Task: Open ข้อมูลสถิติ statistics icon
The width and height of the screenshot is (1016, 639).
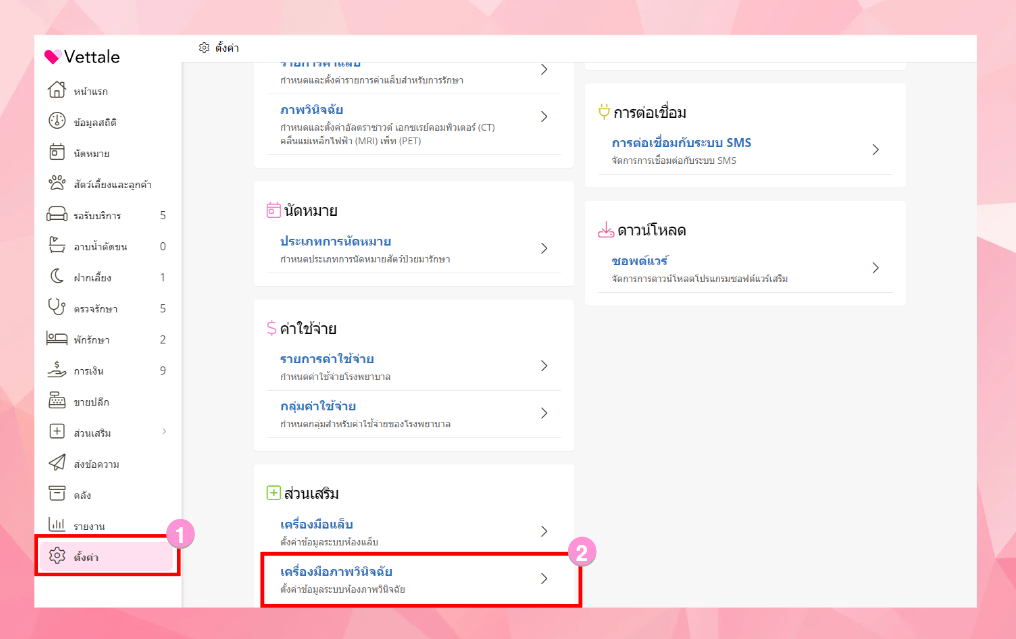Action: pos(57,121)
